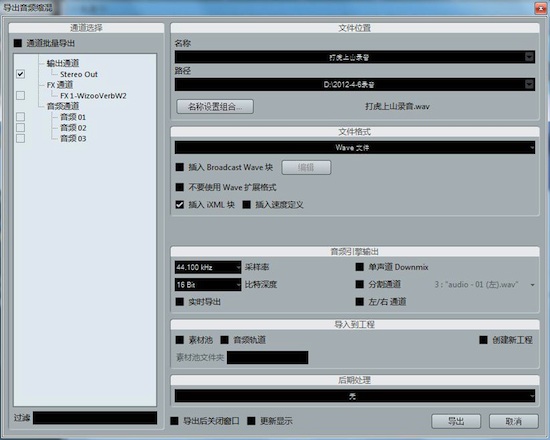This screenshot has height=440, width=550.
Task: Disable the 插入 iXML 块 checkbox
Action: coord(180,205)
